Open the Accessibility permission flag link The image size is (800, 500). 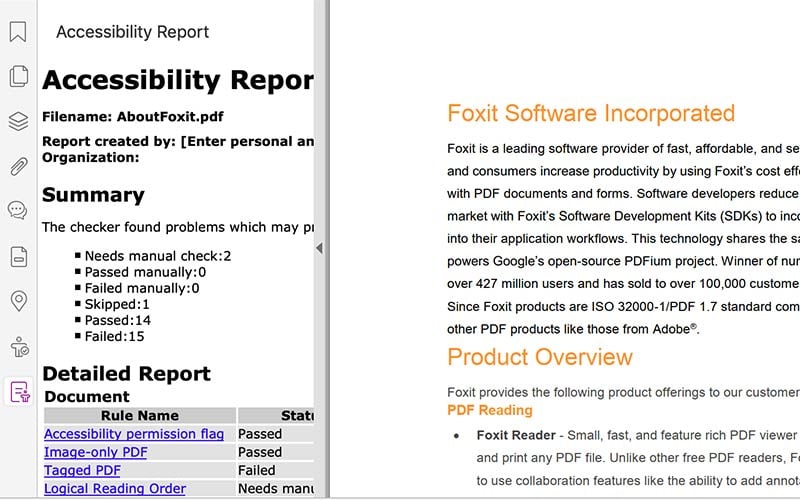tap(134, 434)
